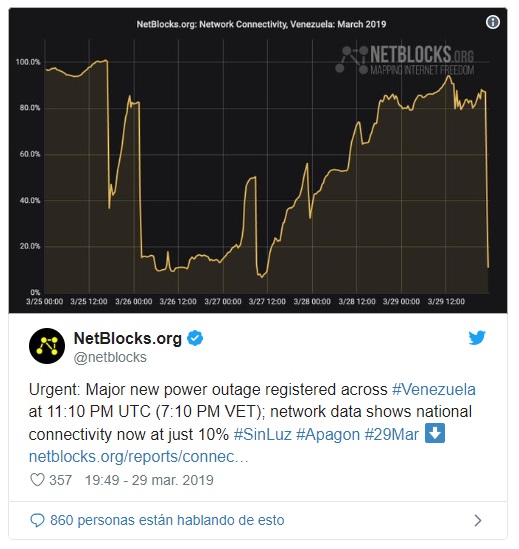Click the NetBlocks.org account name
This screenshot has width=519, height=549.
[127, 338]
